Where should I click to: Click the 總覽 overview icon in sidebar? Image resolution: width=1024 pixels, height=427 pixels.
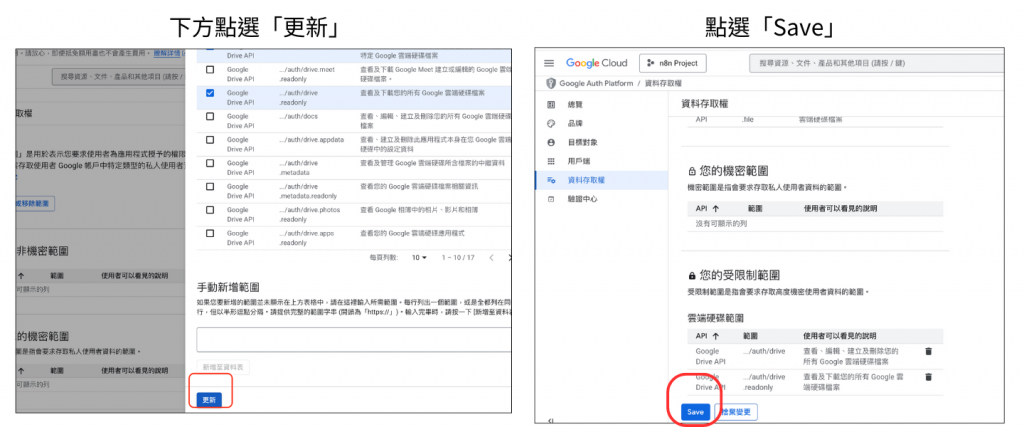(551, 104)
